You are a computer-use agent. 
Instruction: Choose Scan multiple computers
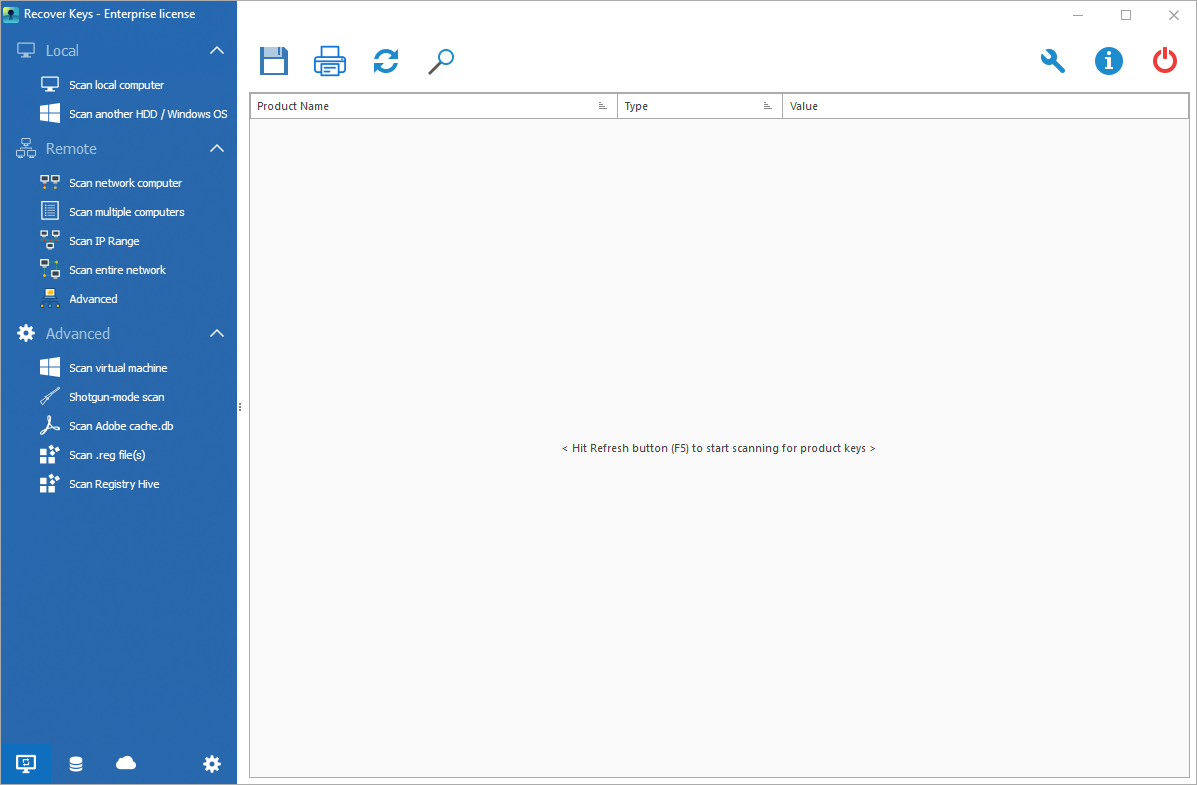[x=127, y=212]
